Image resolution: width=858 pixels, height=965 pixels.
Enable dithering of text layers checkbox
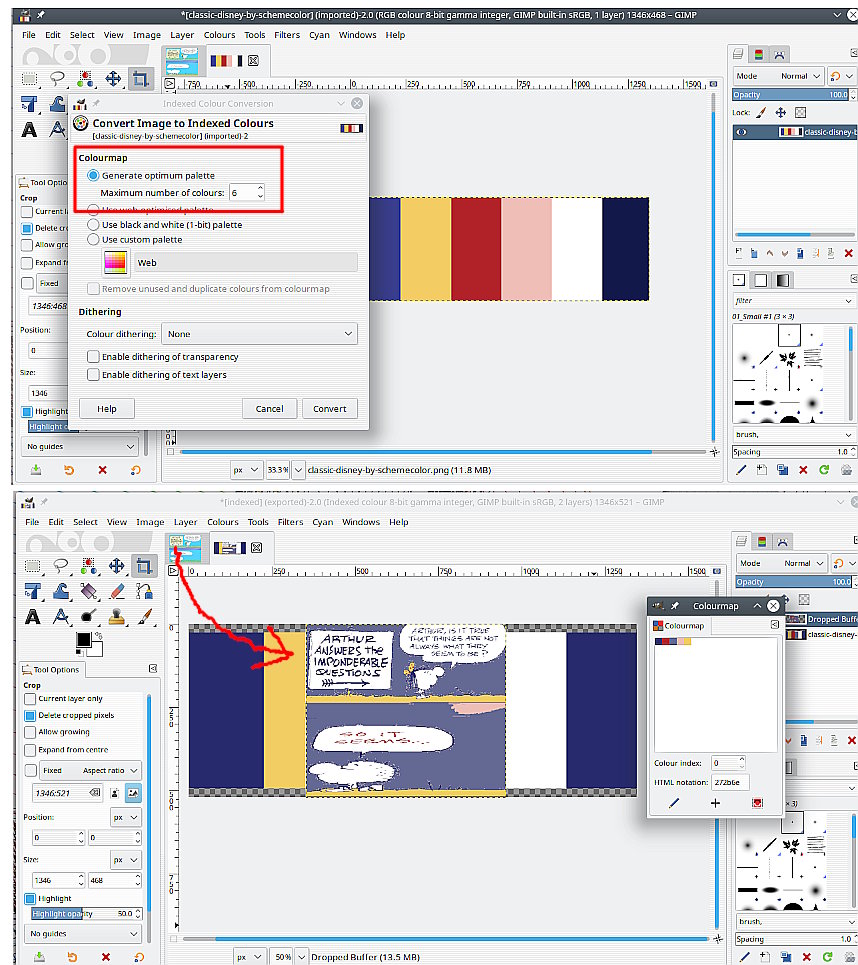[x=93, y=375]
